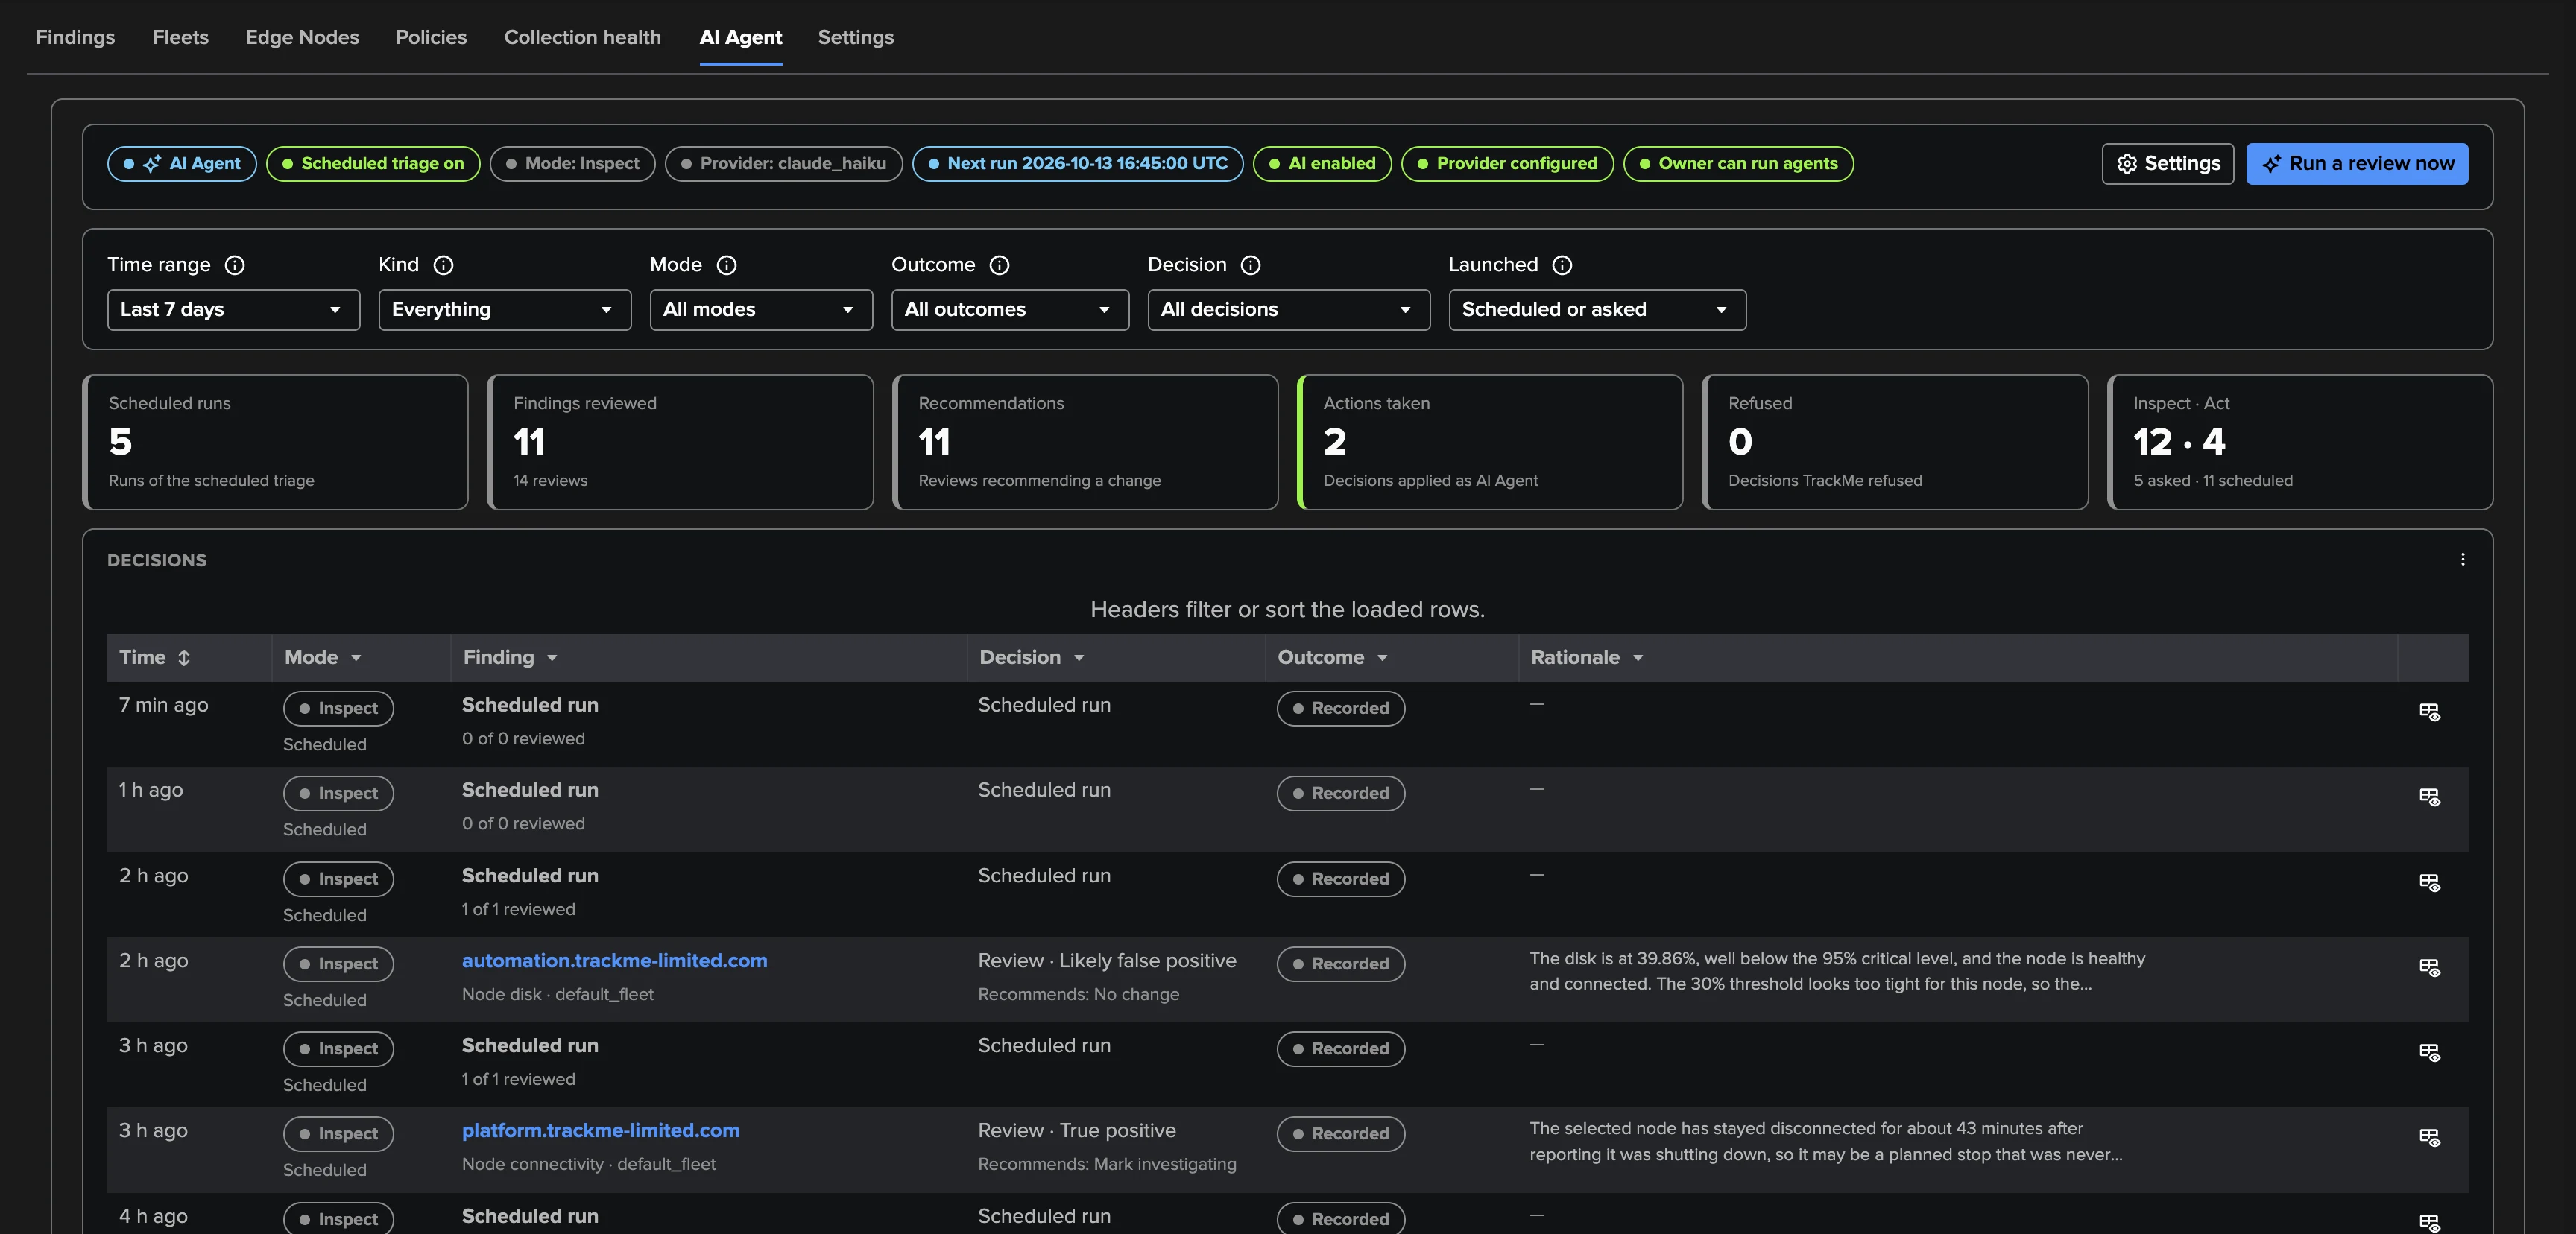Click Owner can run agents chip
This screenshot has height=1234, width=2576.
click(x=1738, y=164)
